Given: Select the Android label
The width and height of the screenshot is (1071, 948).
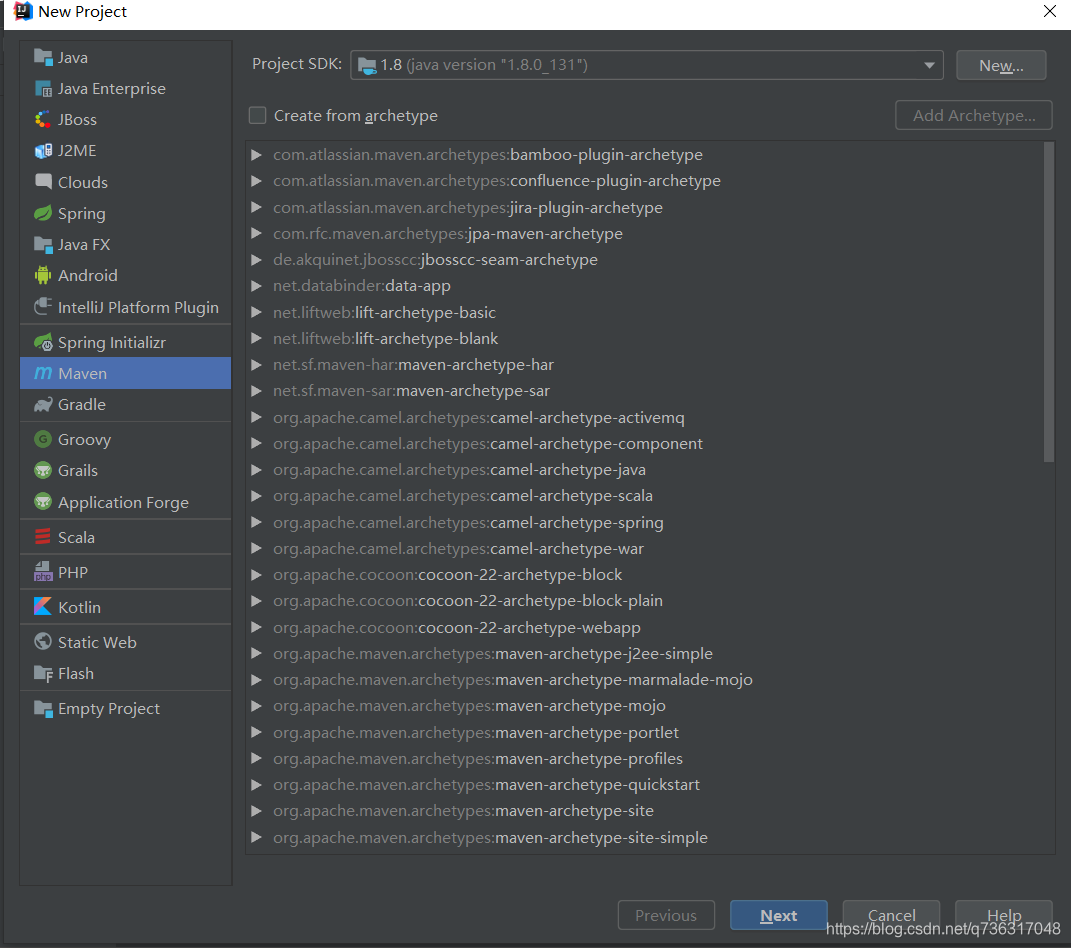Looking at the screenshot, I should tap(88, 275).
